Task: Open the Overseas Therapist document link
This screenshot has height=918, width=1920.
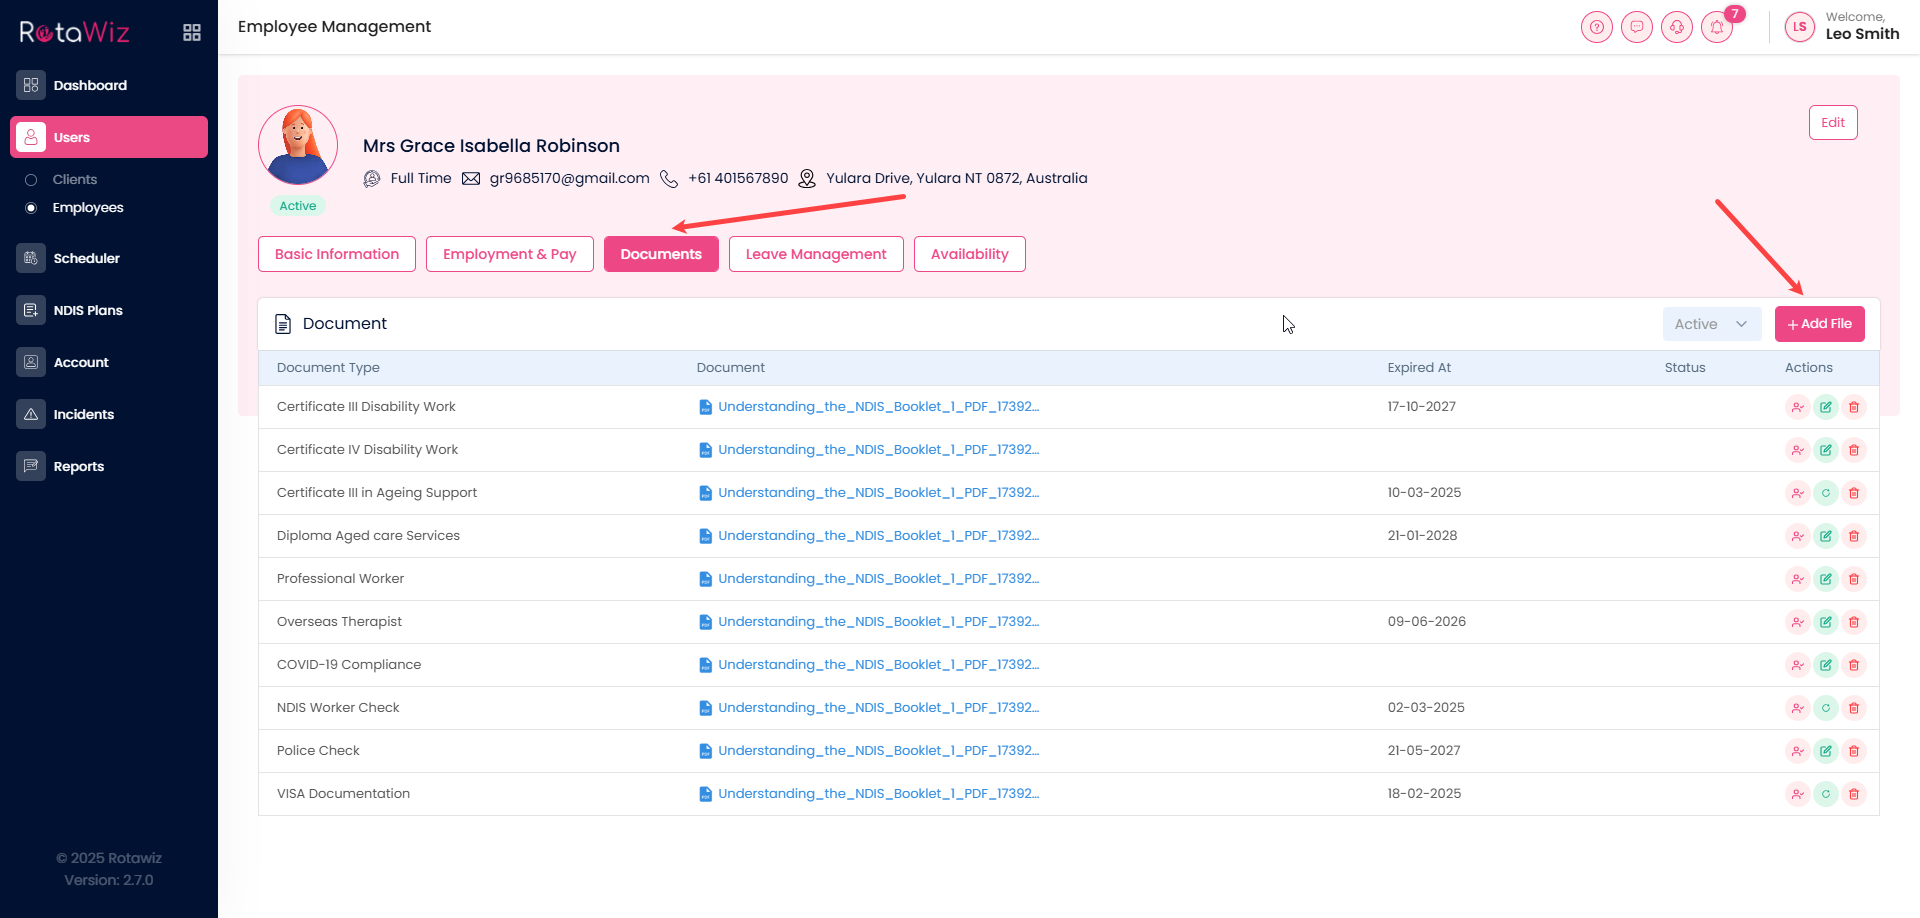Action: [878, 622]
